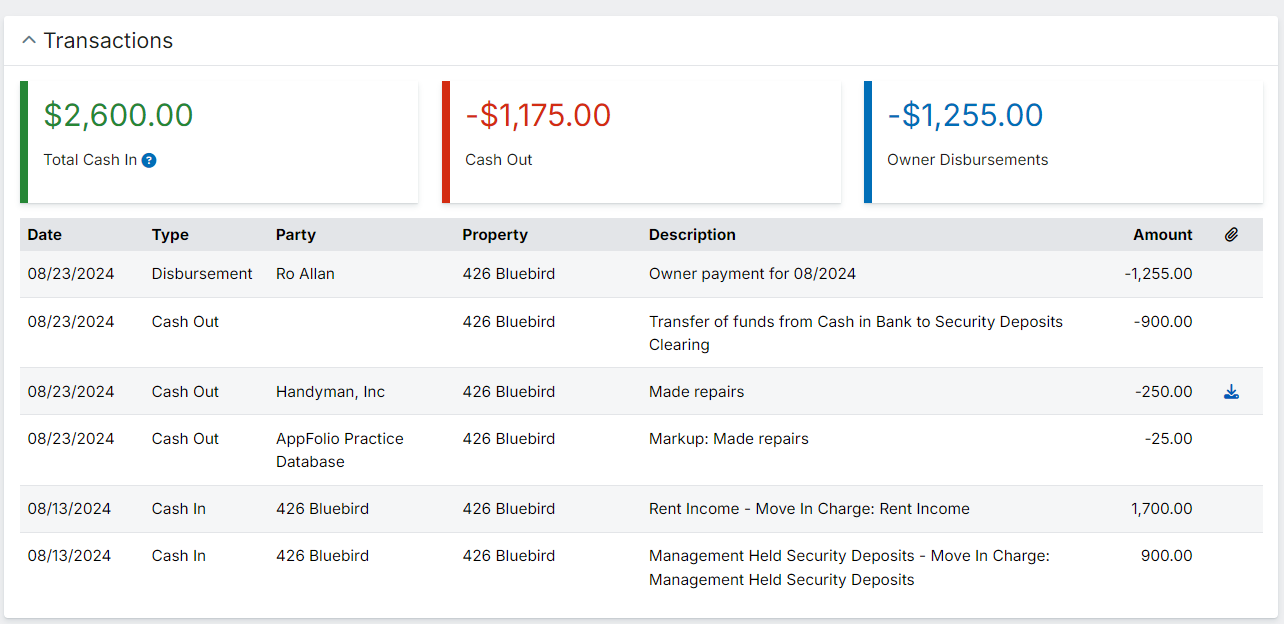Click the Transactions section title
The width and height of the screenshot is (1284, 624).
click(108, 41)
